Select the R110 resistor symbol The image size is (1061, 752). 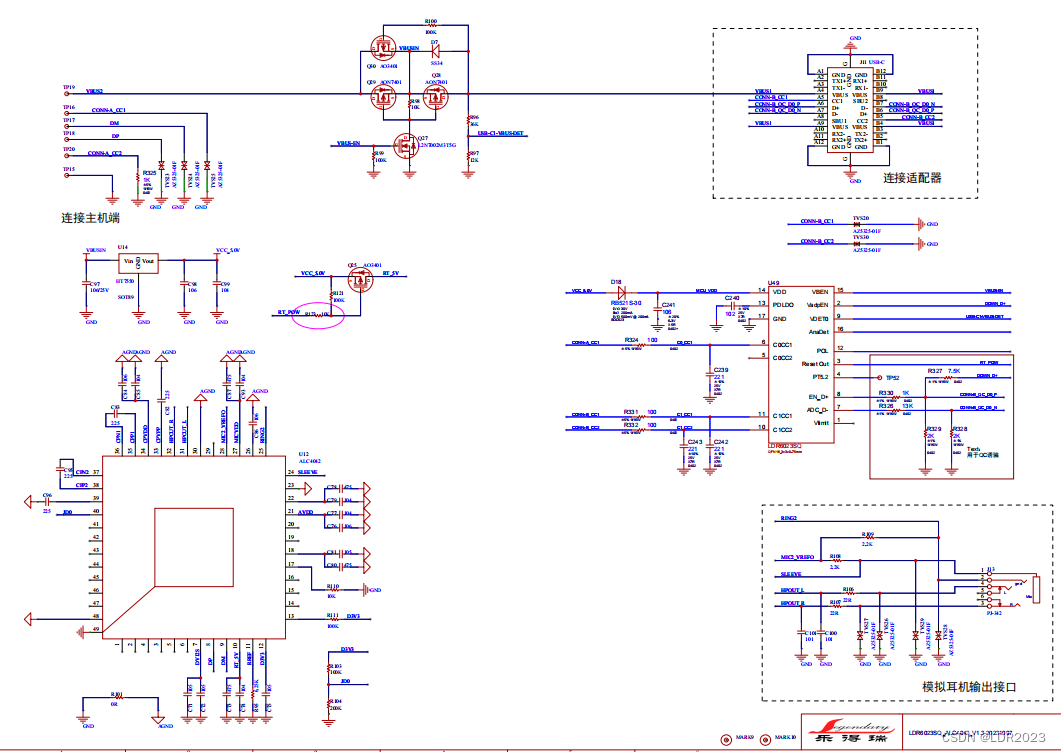[332, 590]
